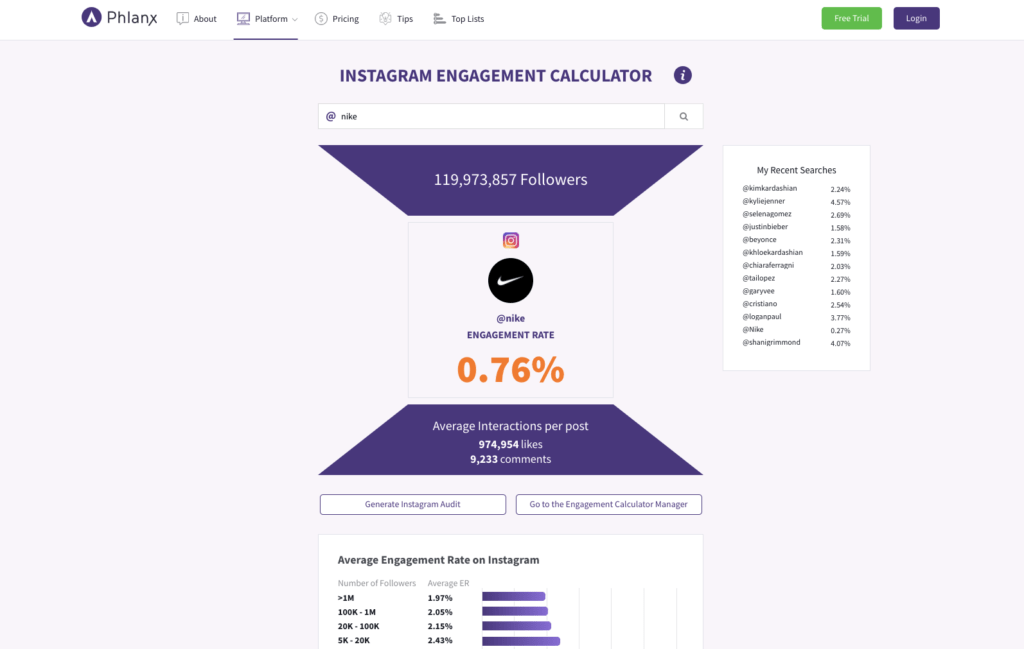The image size is (1024, 649).
Task: Click the 974,954 likes text
Action: click(511, 444)
